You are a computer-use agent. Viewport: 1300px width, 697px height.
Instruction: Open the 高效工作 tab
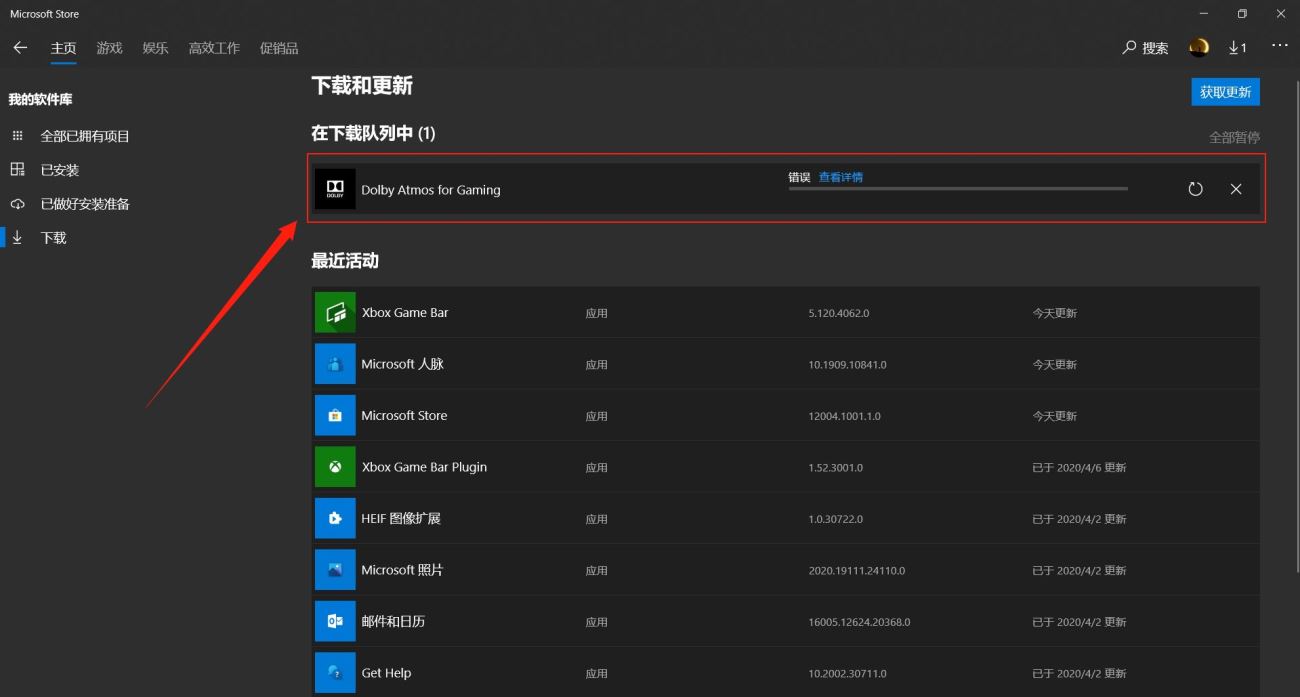pyautogui.click(x=214, y=48)
